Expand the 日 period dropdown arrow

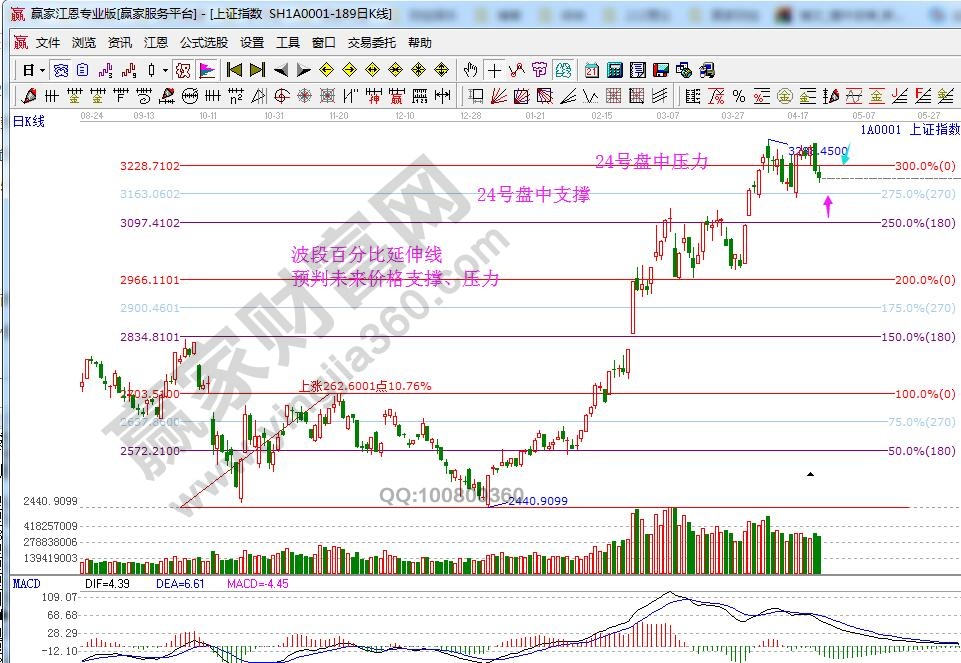(41, 70)
